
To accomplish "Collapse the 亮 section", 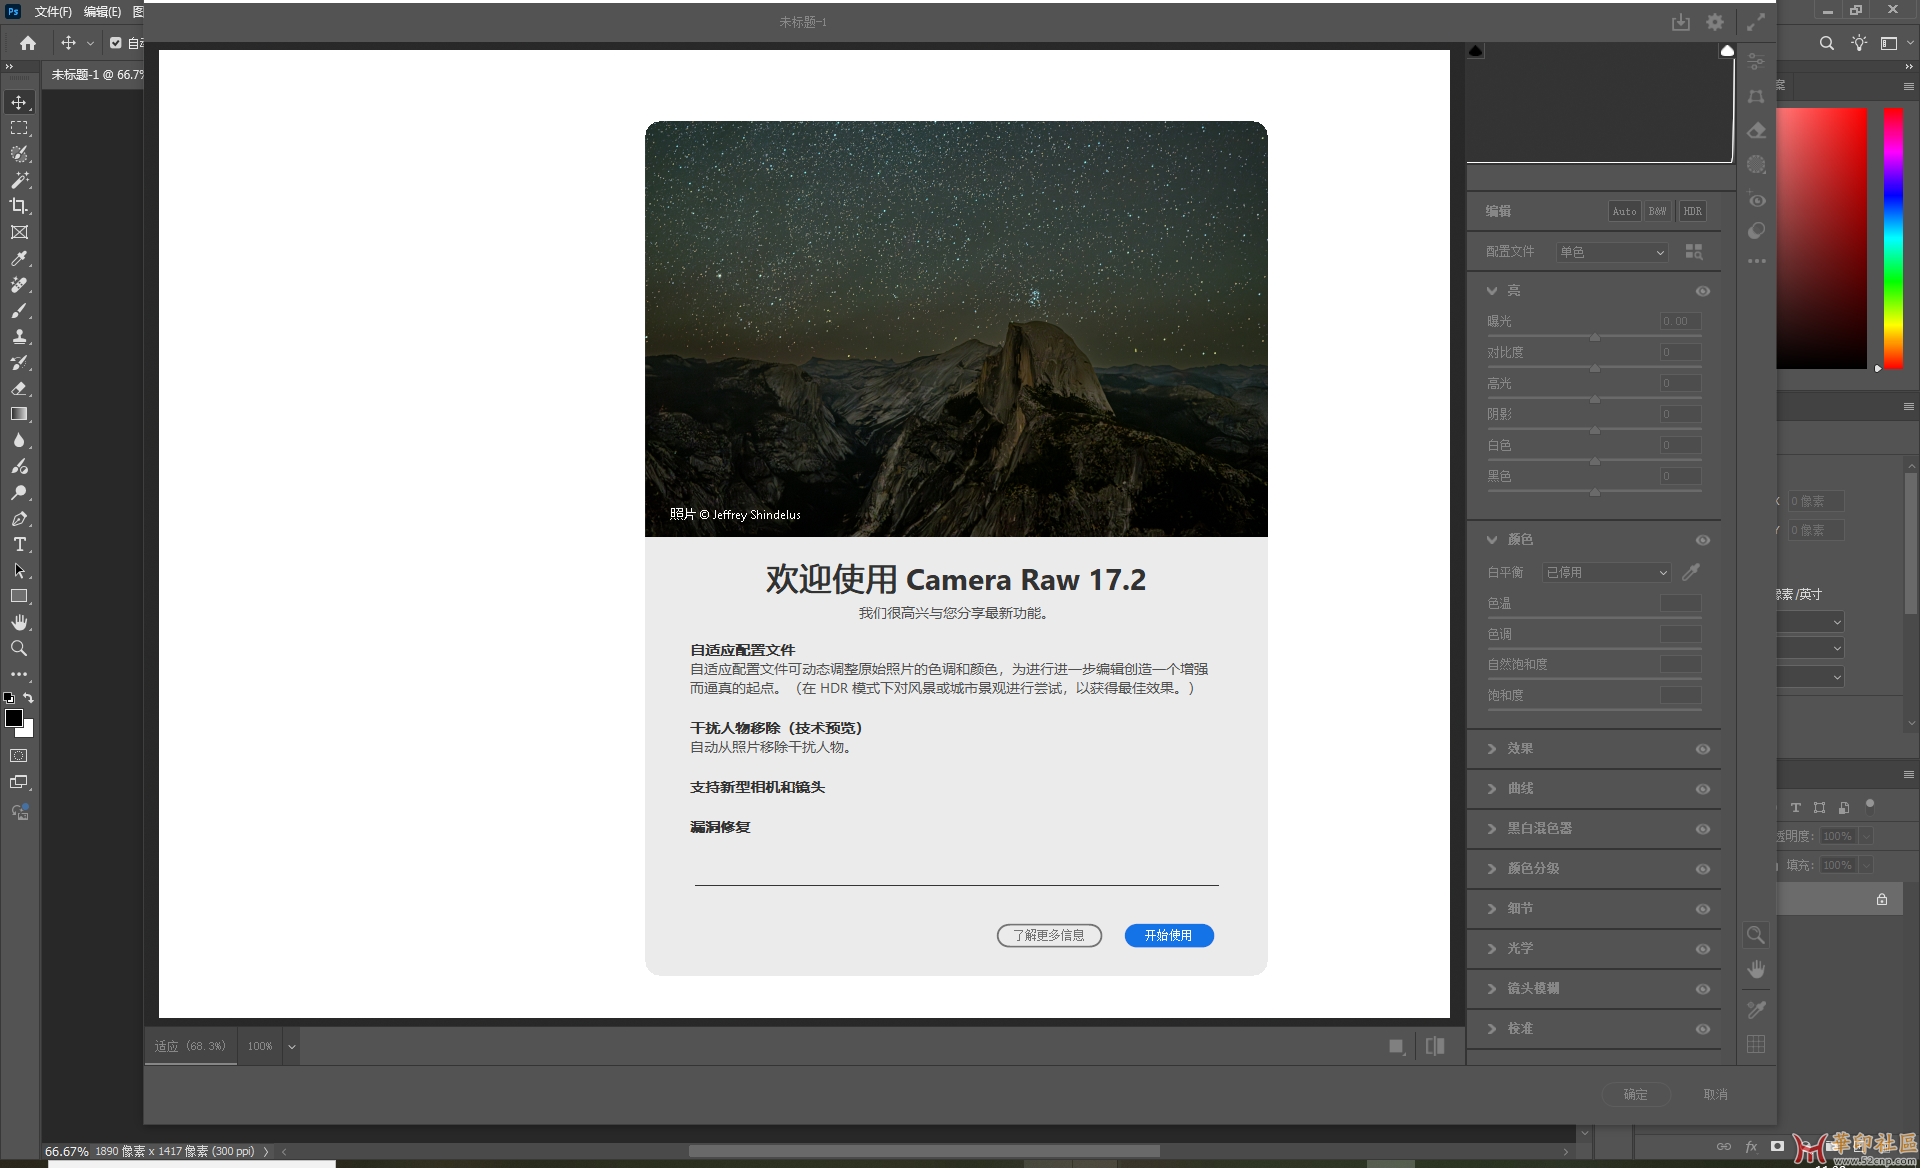I will [1492, 291].
